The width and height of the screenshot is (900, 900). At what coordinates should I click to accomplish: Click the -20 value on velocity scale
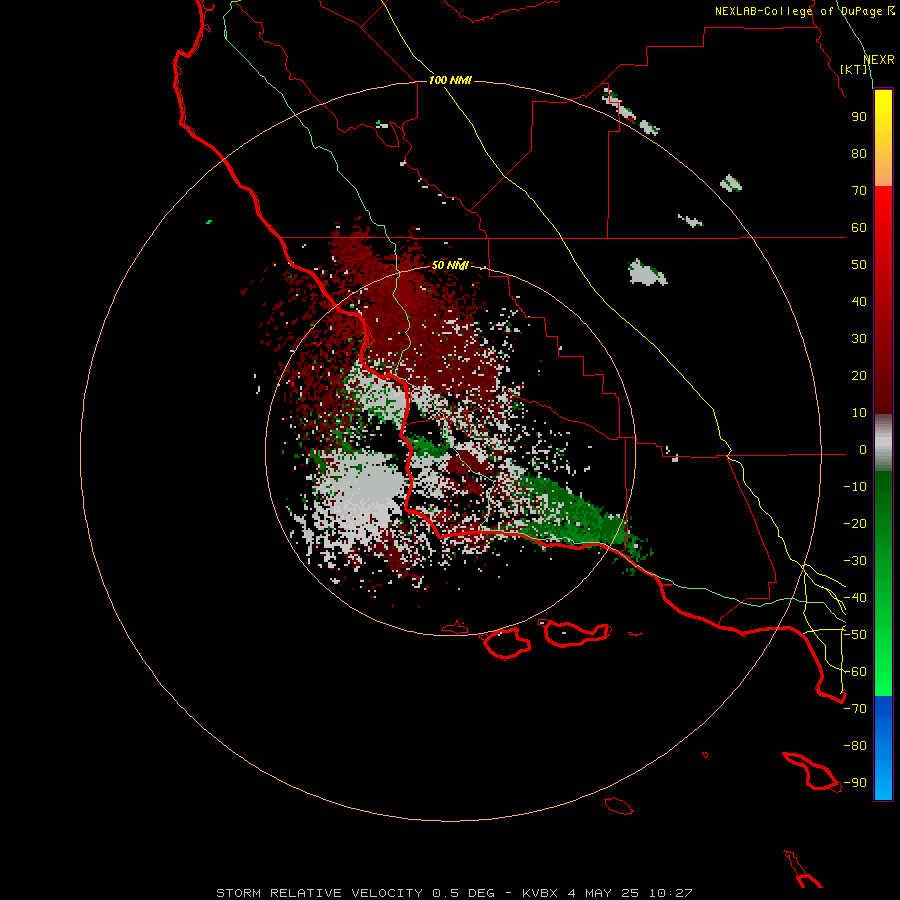coord(855,524)
